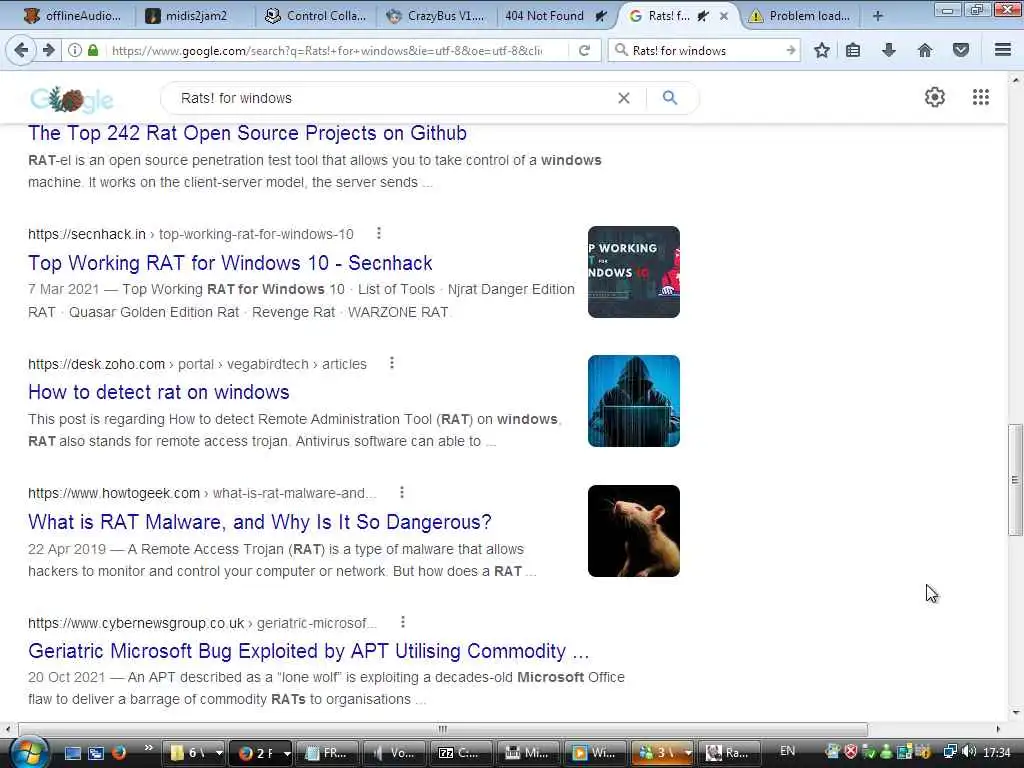Open the FR... taskbar window button
The height and width of the screenshot is (768, 1024).
pos(327,753)
